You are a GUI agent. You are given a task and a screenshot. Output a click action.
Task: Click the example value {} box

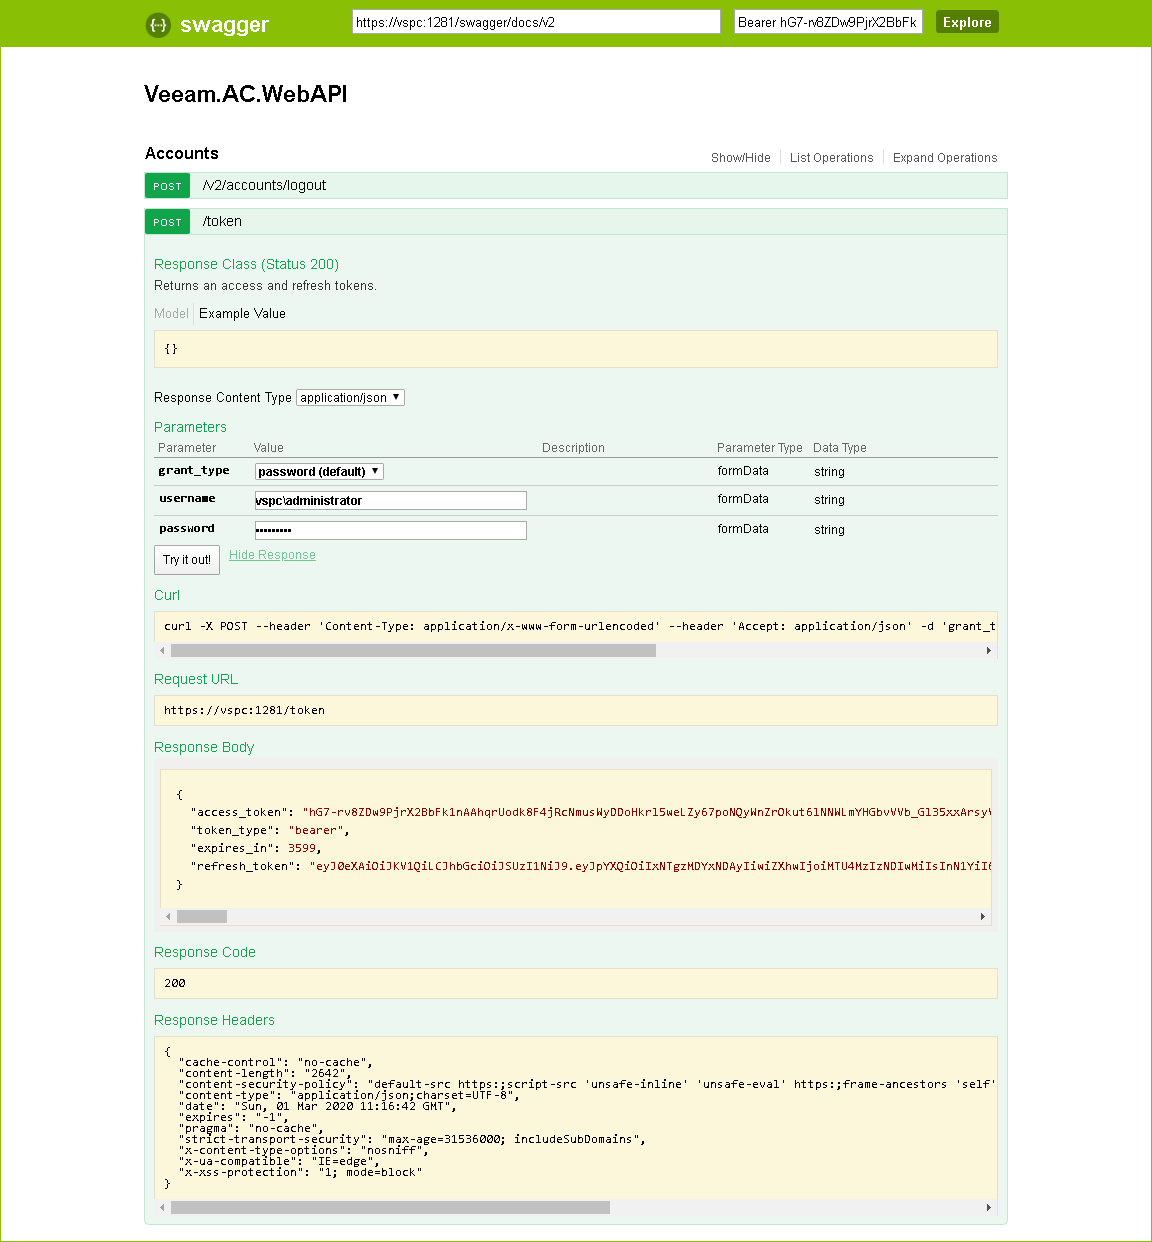[x=576, y=349]
